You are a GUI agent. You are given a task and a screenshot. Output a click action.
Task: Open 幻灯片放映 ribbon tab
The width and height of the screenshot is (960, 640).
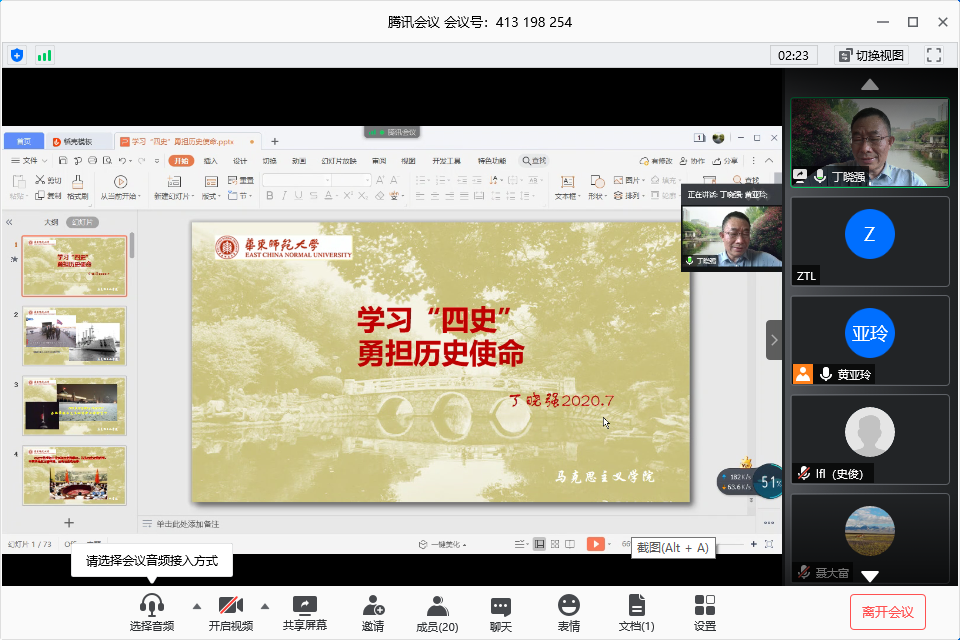(339, 160)
